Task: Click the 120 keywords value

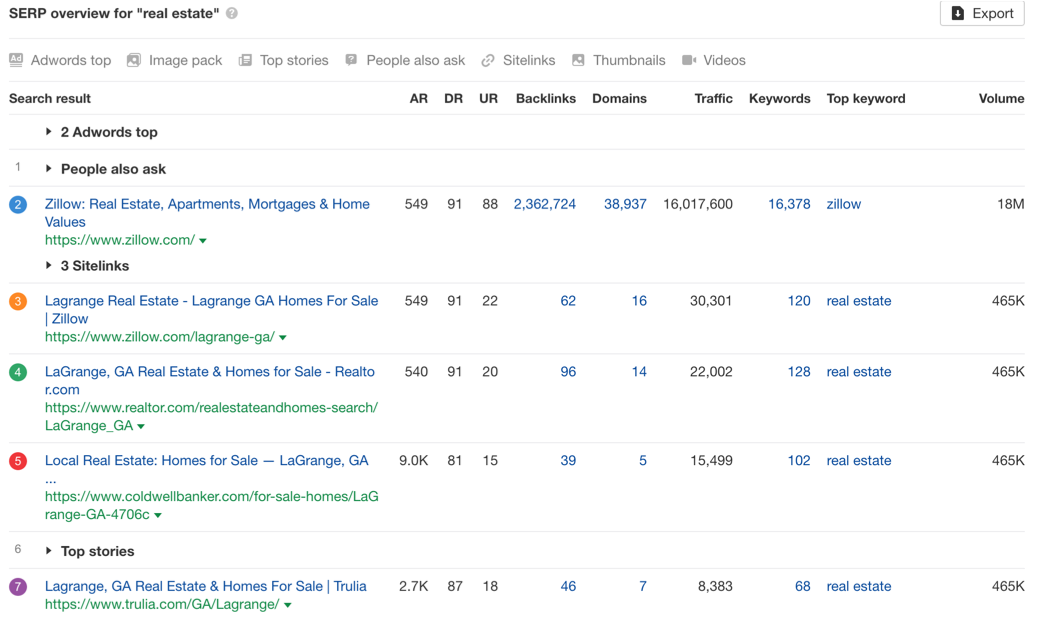Action: (x=799, y=302)
